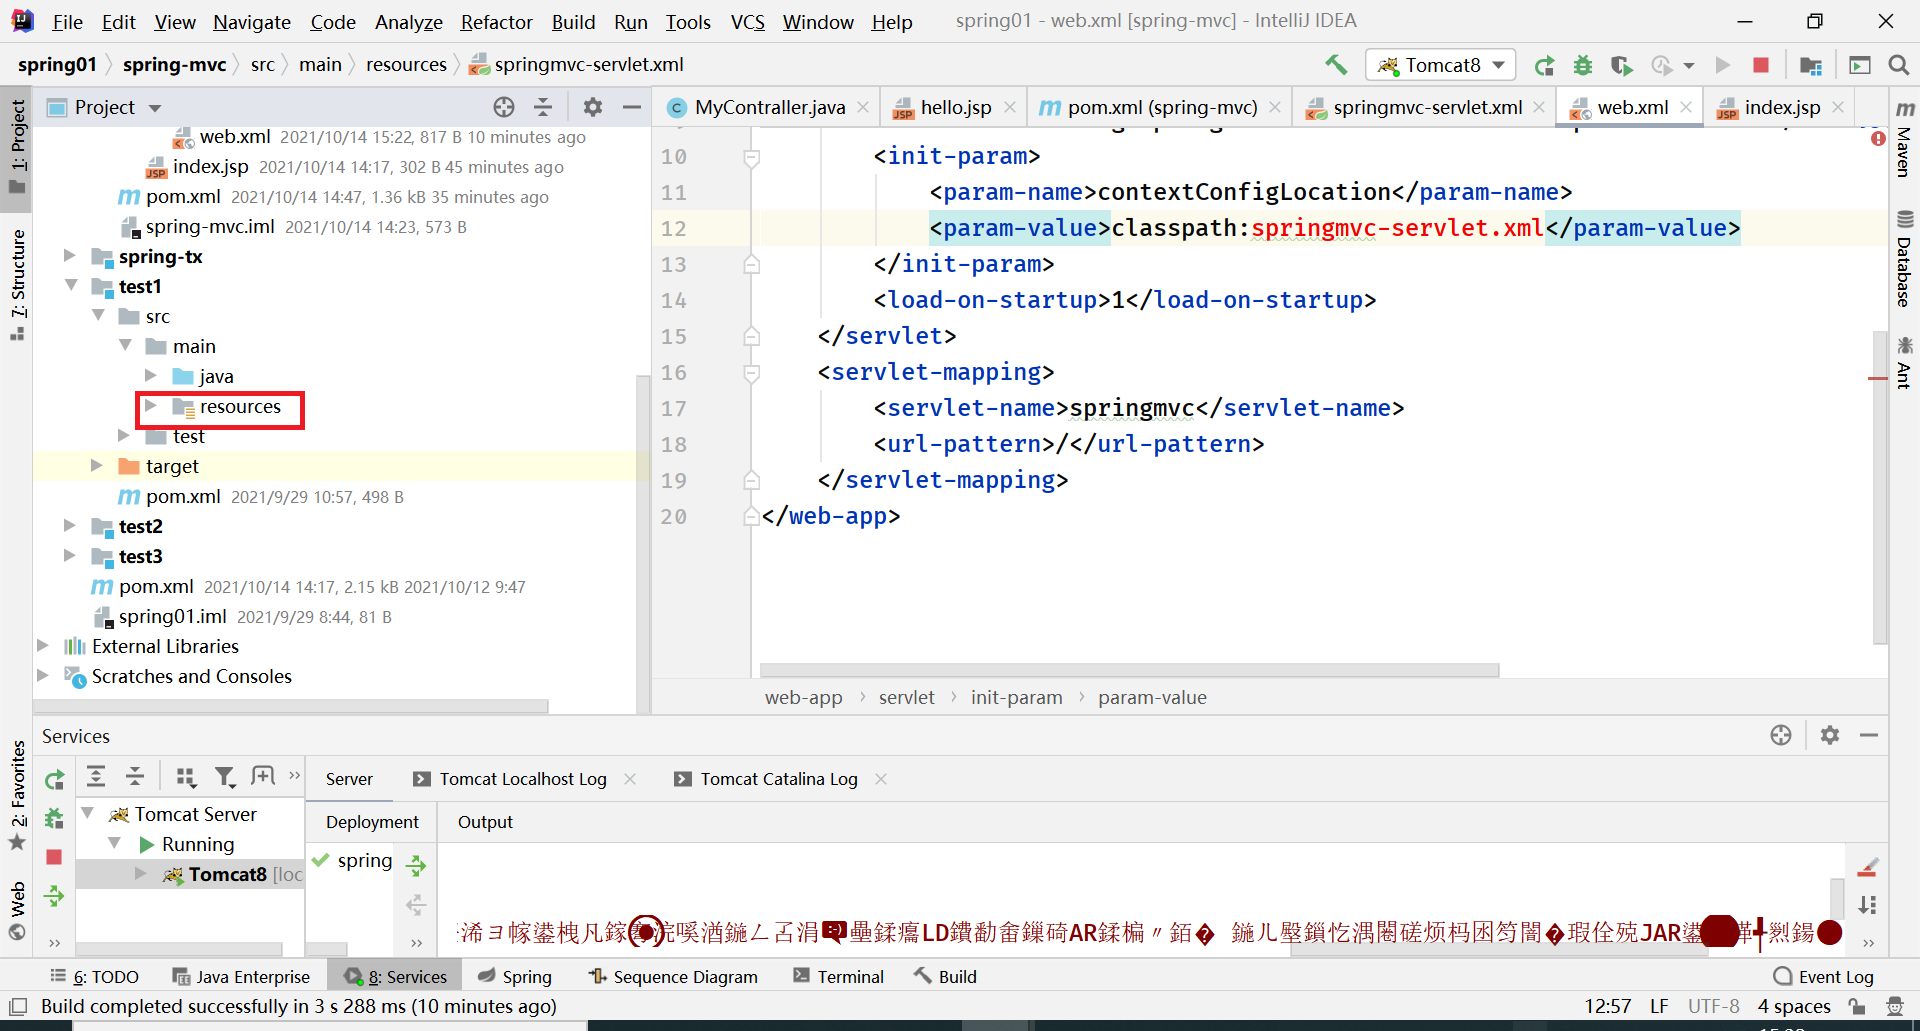Toggle the Favorites side panel button
This screenshot has width=1920, height=1031.
pos(17,794)
